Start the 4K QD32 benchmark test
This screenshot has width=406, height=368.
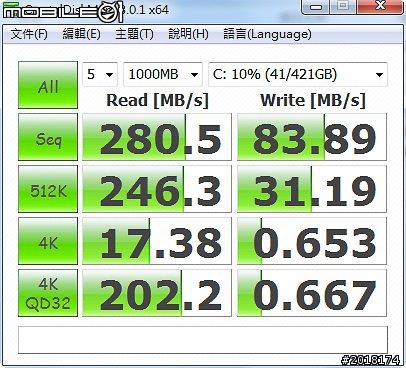(48, 293)
